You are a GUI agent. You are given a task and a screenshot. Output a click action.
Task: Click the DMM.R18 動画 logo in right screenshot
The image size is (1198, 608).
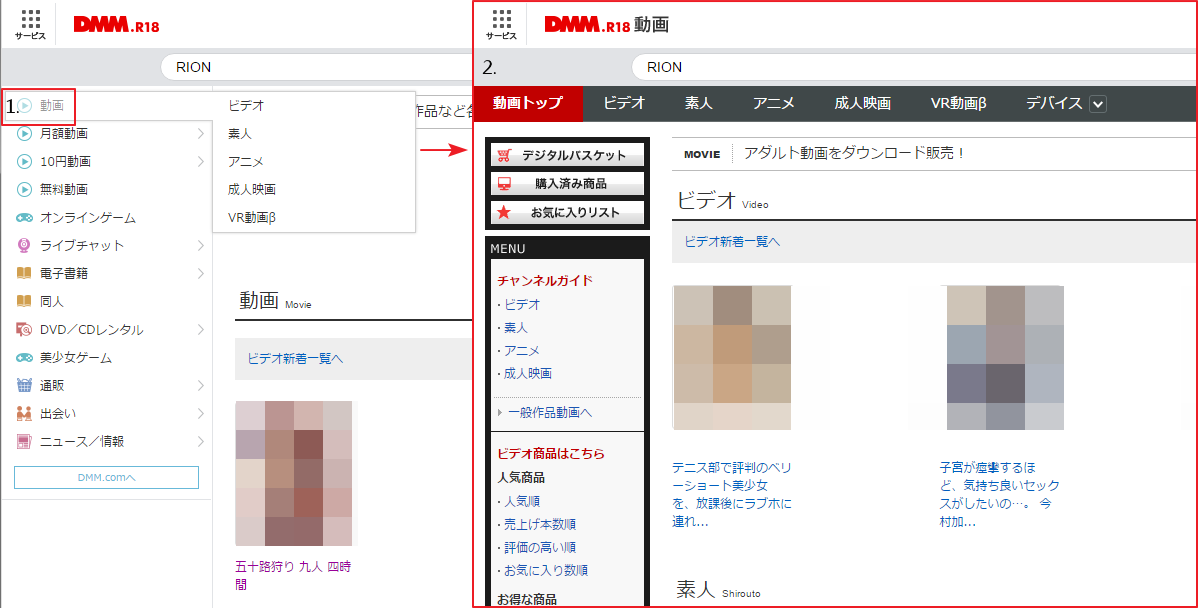click(607, 24)
